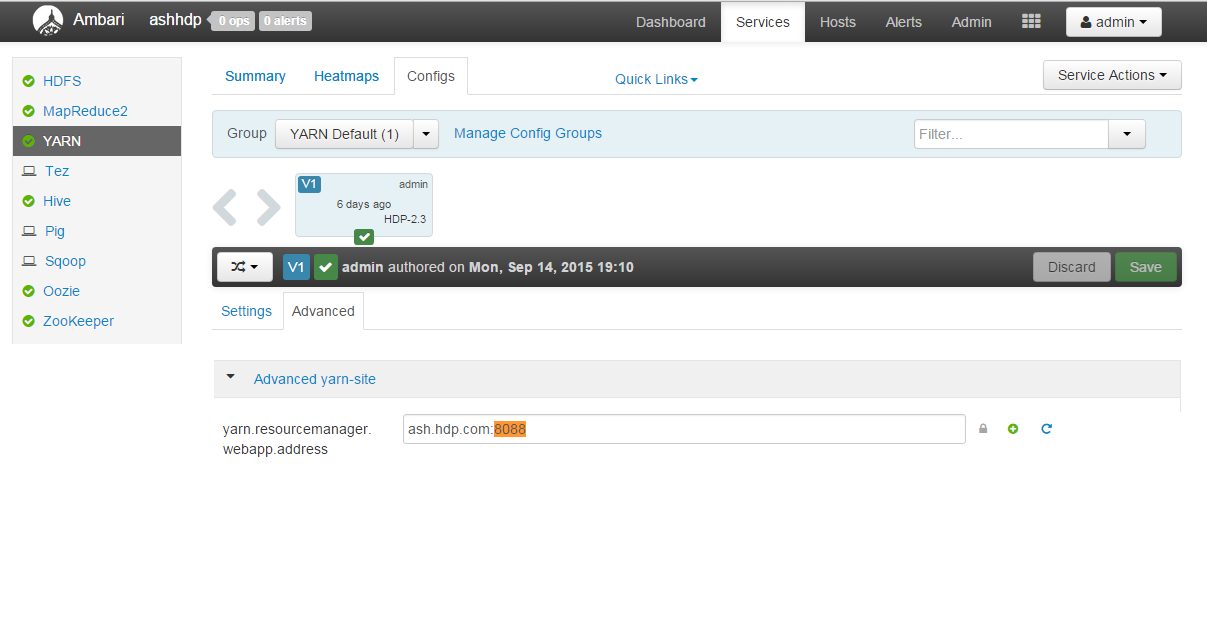Image resolution: width=1228 pixels, height=638 pixels.
Task: Click config group caret dropdown
Action: (x=426, y=134)
